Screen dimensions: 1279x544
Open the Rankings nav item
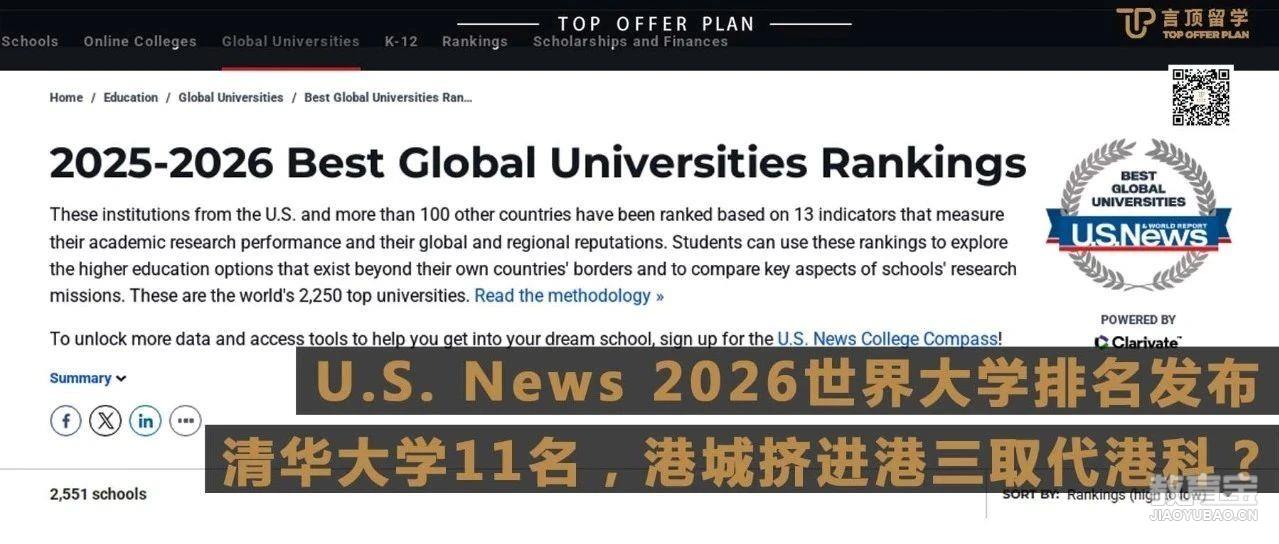pyautogui.click(x=475, y=41)
